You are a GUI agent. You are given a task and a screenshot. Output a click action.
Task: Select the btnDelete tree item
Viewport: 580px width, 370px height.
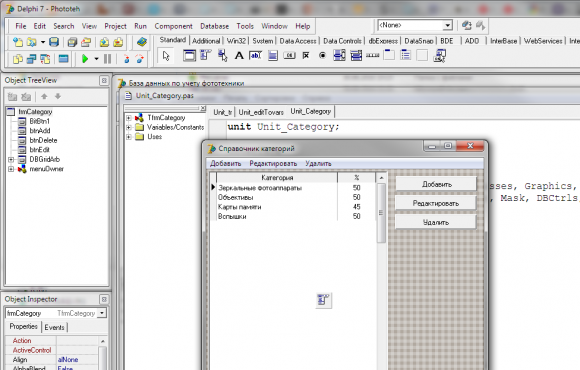coord(43,140)
